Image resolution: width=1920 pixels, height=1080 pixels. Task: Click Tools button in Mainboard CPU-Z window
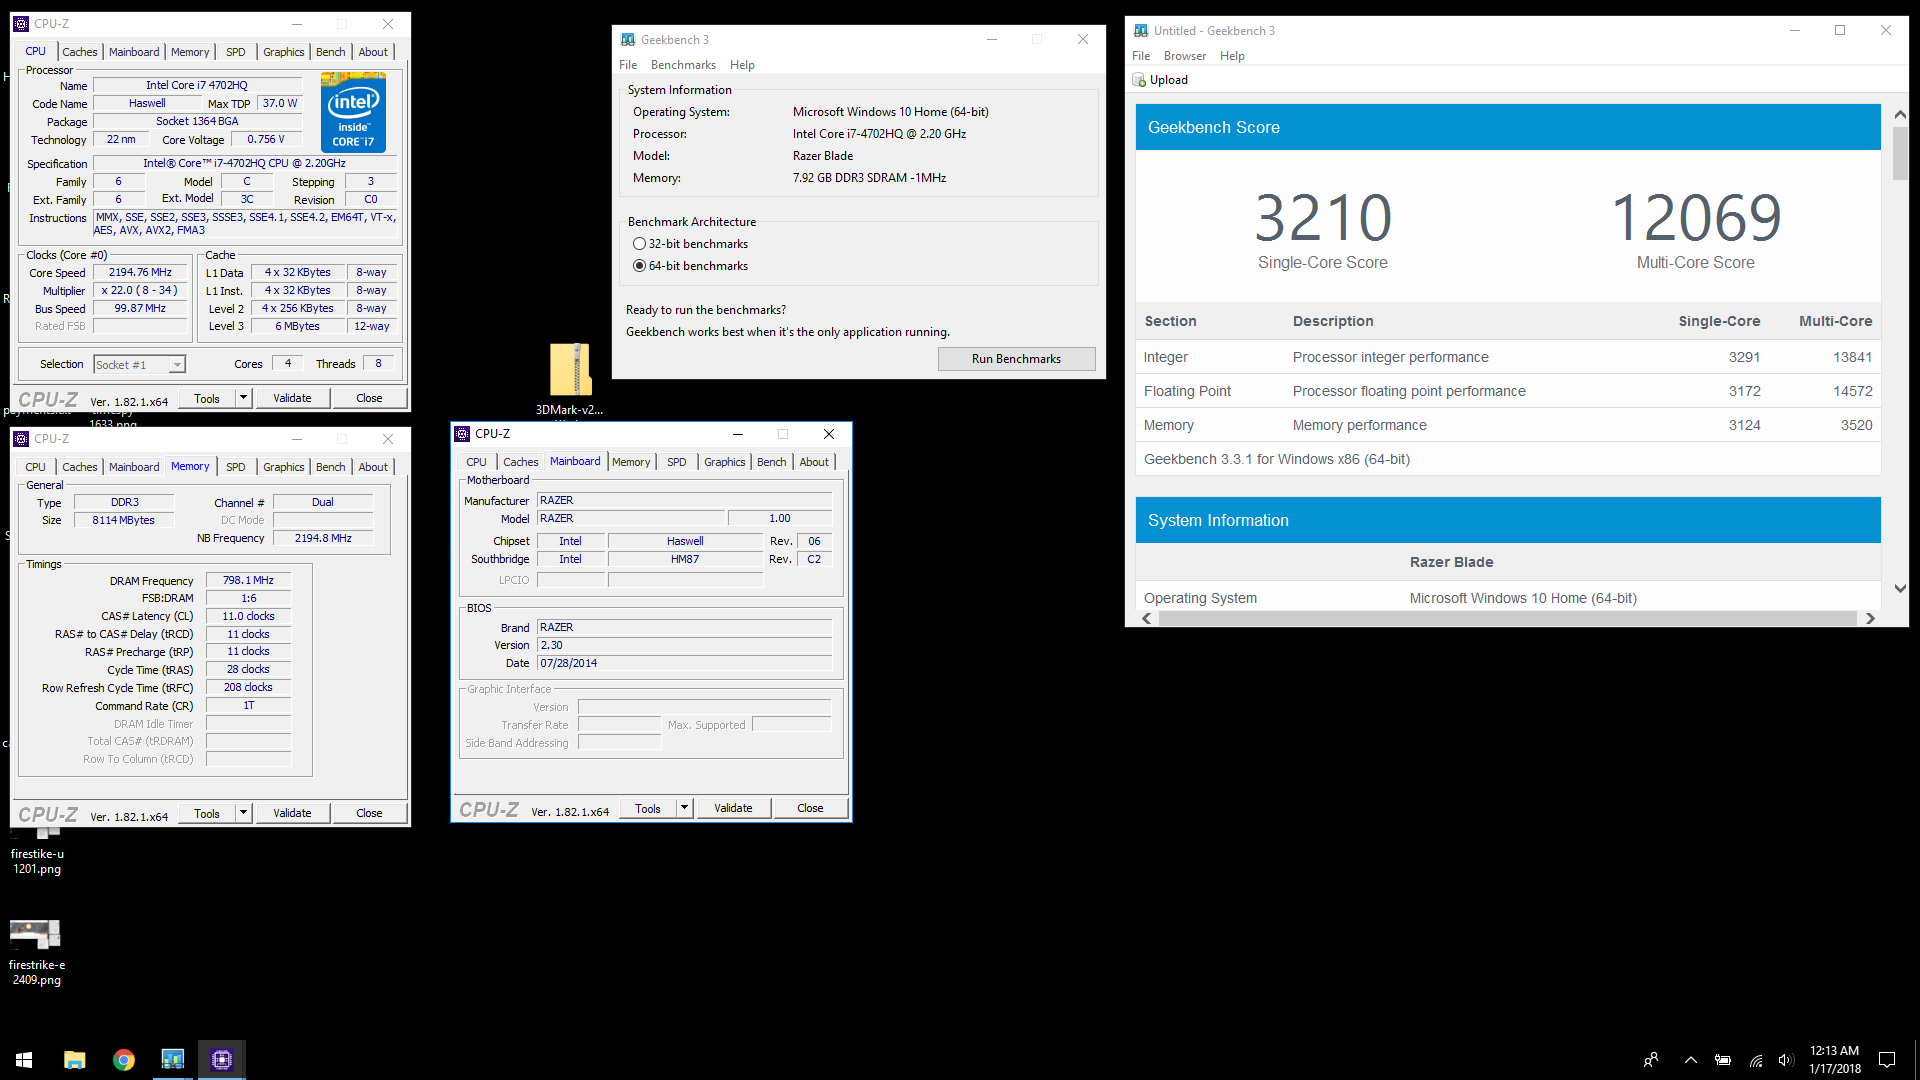pyautogui.click(x=648, y=808)
